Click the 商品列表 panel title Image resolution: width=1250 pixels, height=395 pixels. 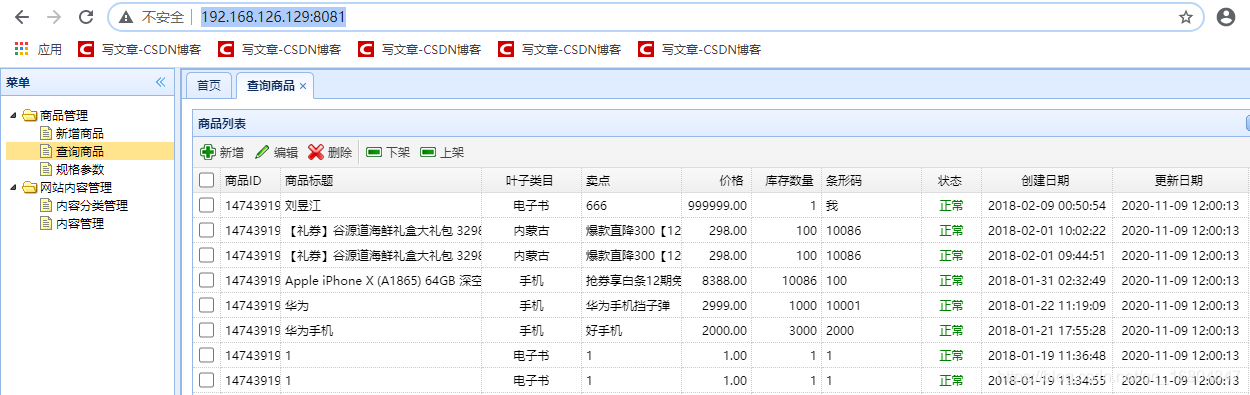tap(222, 123)
